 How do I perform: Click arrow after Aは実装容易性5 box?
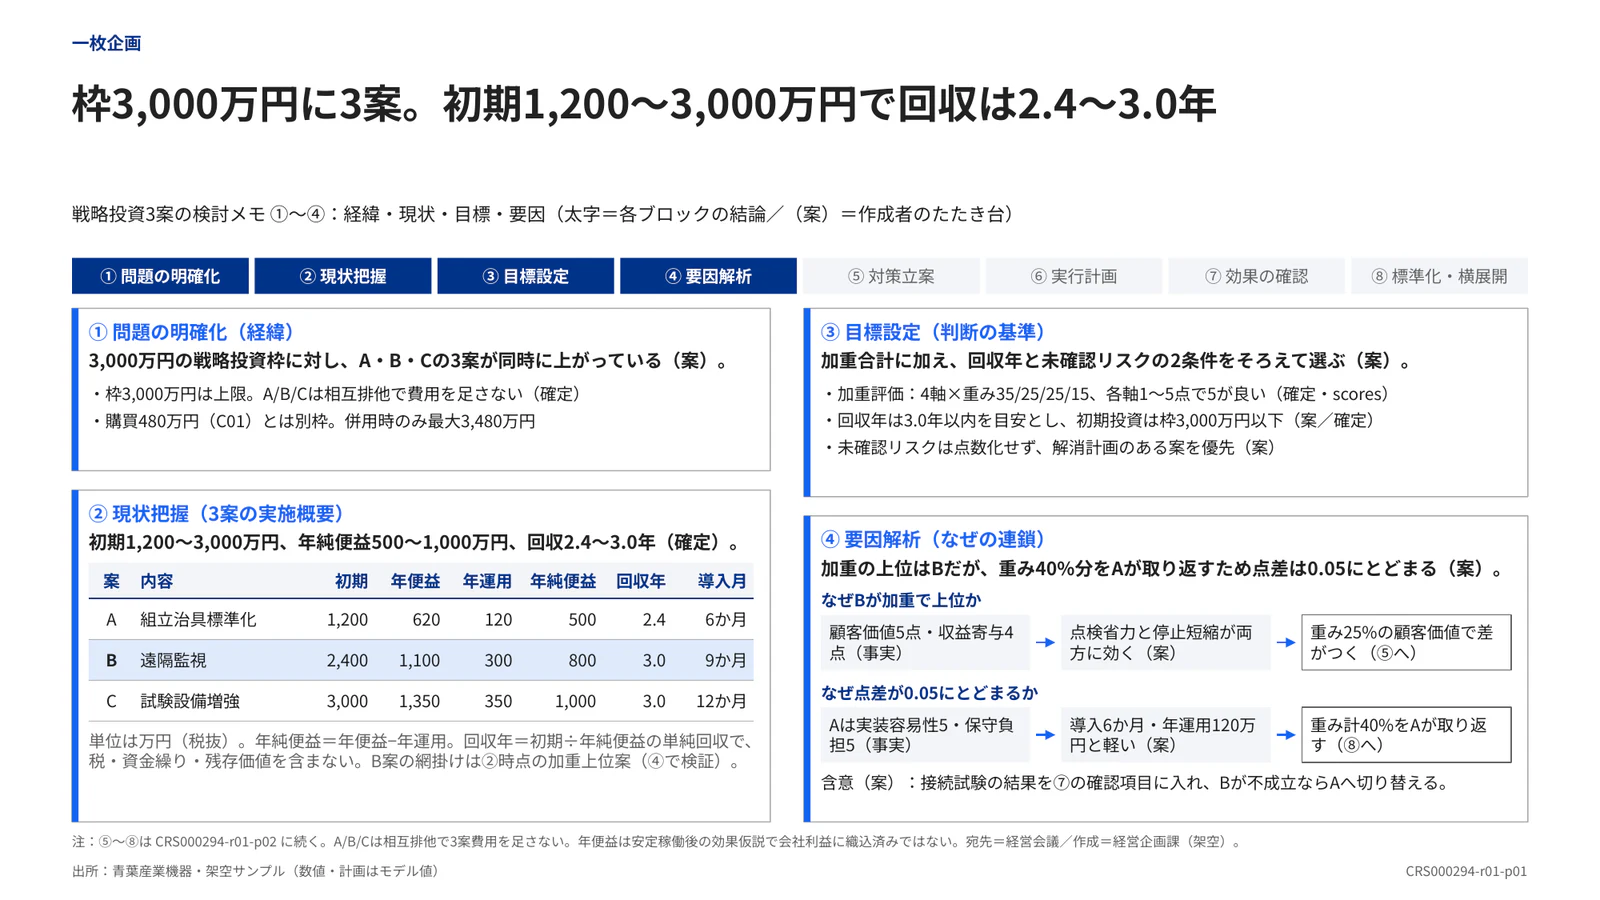(1046, 735)
